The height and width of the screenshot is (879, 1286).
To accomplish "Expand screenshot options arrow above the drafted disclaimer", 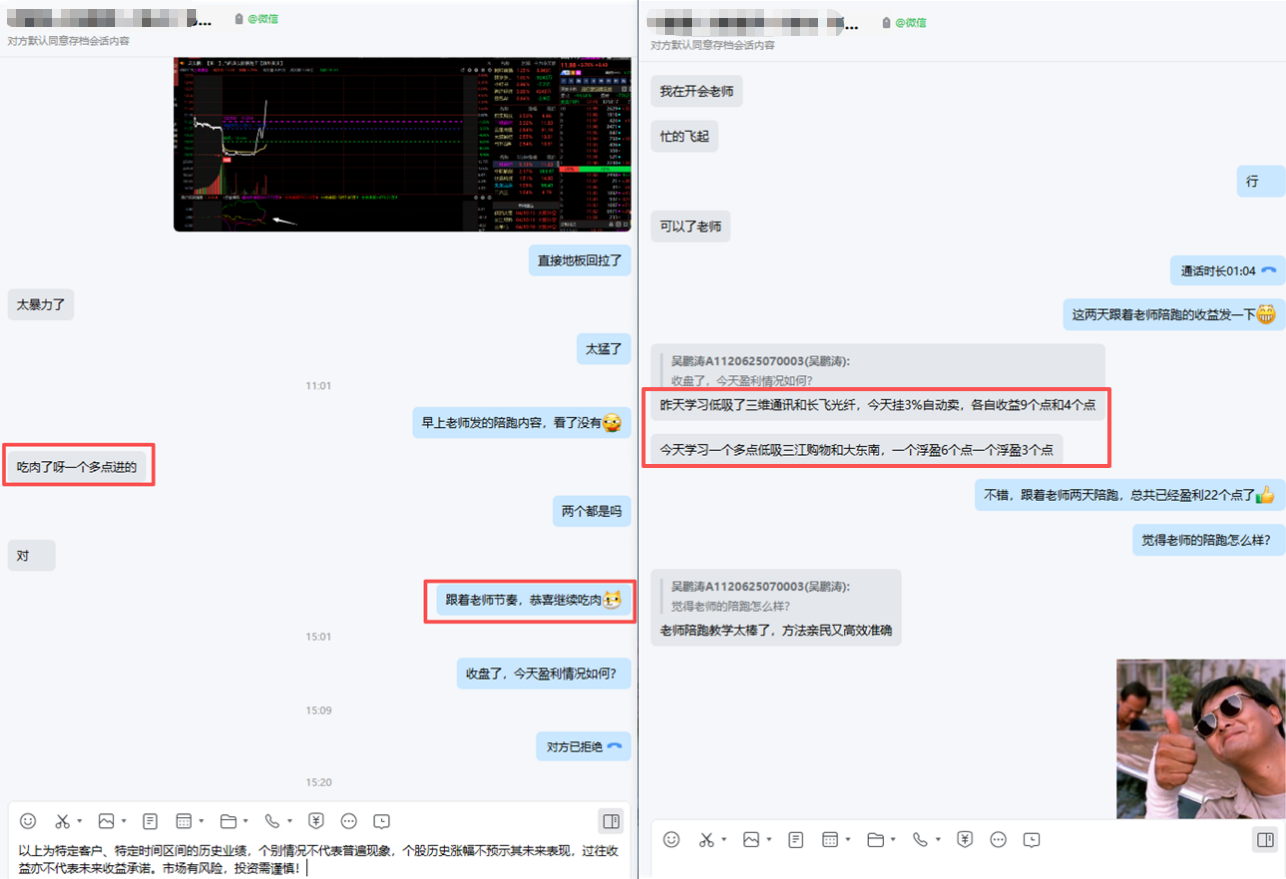I will click(79, 822).
